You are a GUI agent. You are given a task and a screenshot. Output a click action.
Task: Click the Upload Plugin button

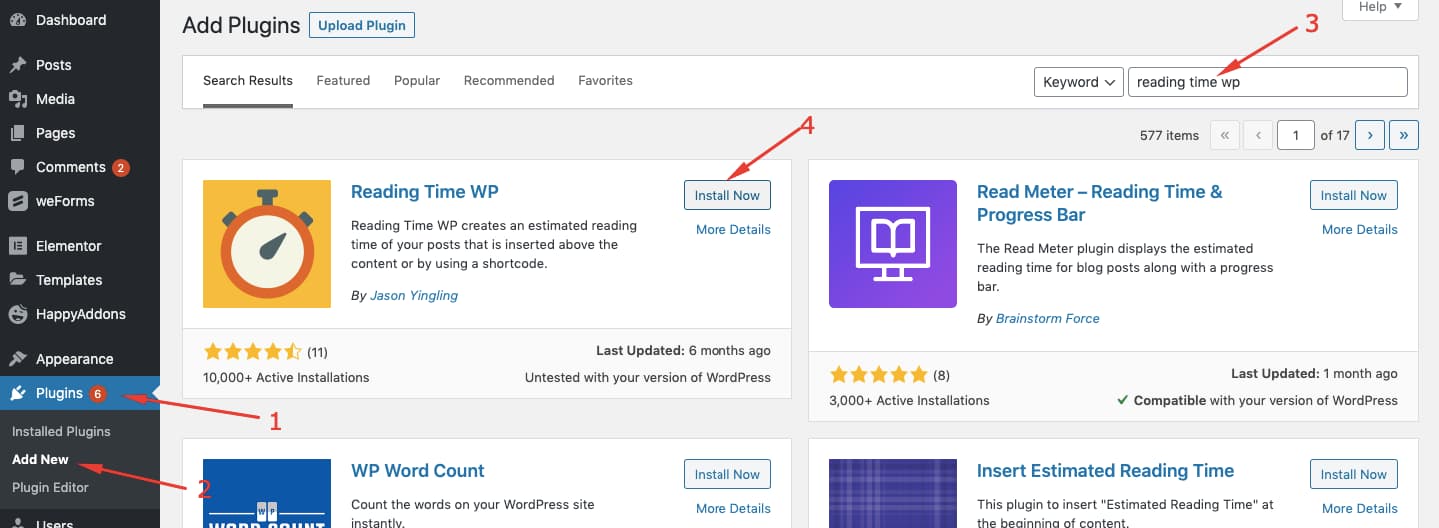pos(361,25)
